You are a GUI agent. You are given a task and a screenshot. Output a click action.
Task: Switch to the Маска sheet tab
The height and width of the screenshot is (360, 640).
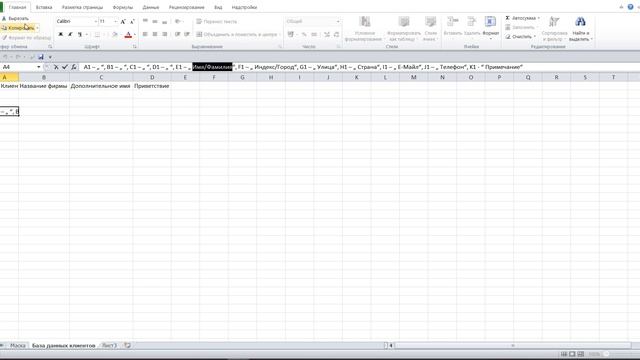coord(18,345)
